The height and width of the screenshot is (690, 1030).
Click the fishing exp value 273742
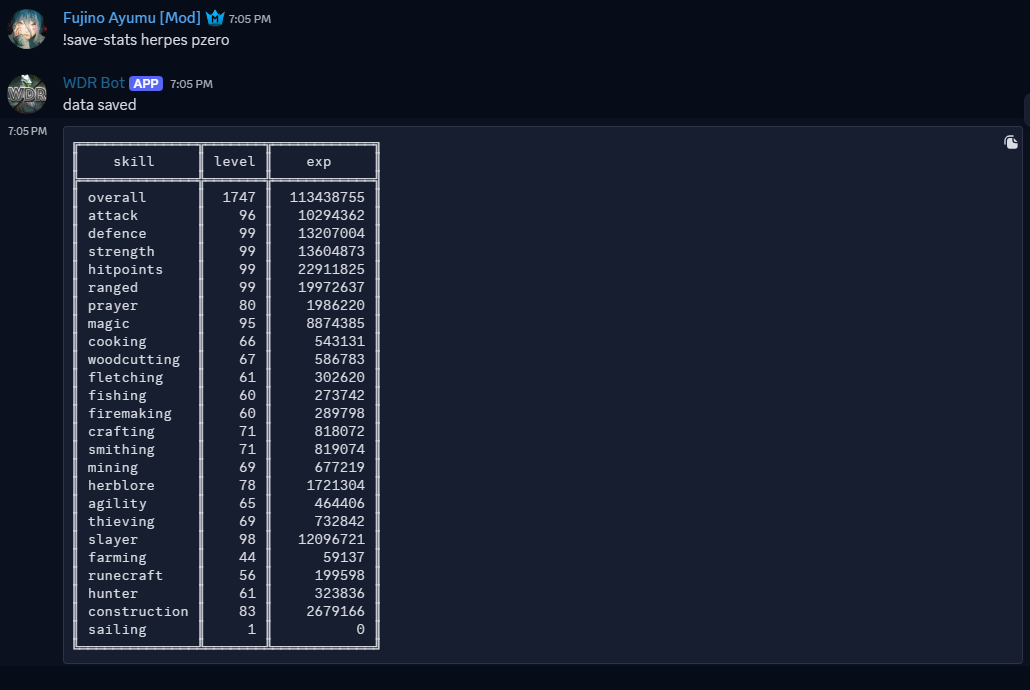point(340,395)
